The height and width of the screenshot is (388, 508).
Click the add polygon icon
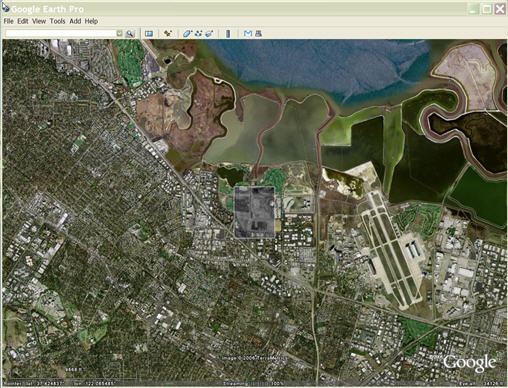188,33
